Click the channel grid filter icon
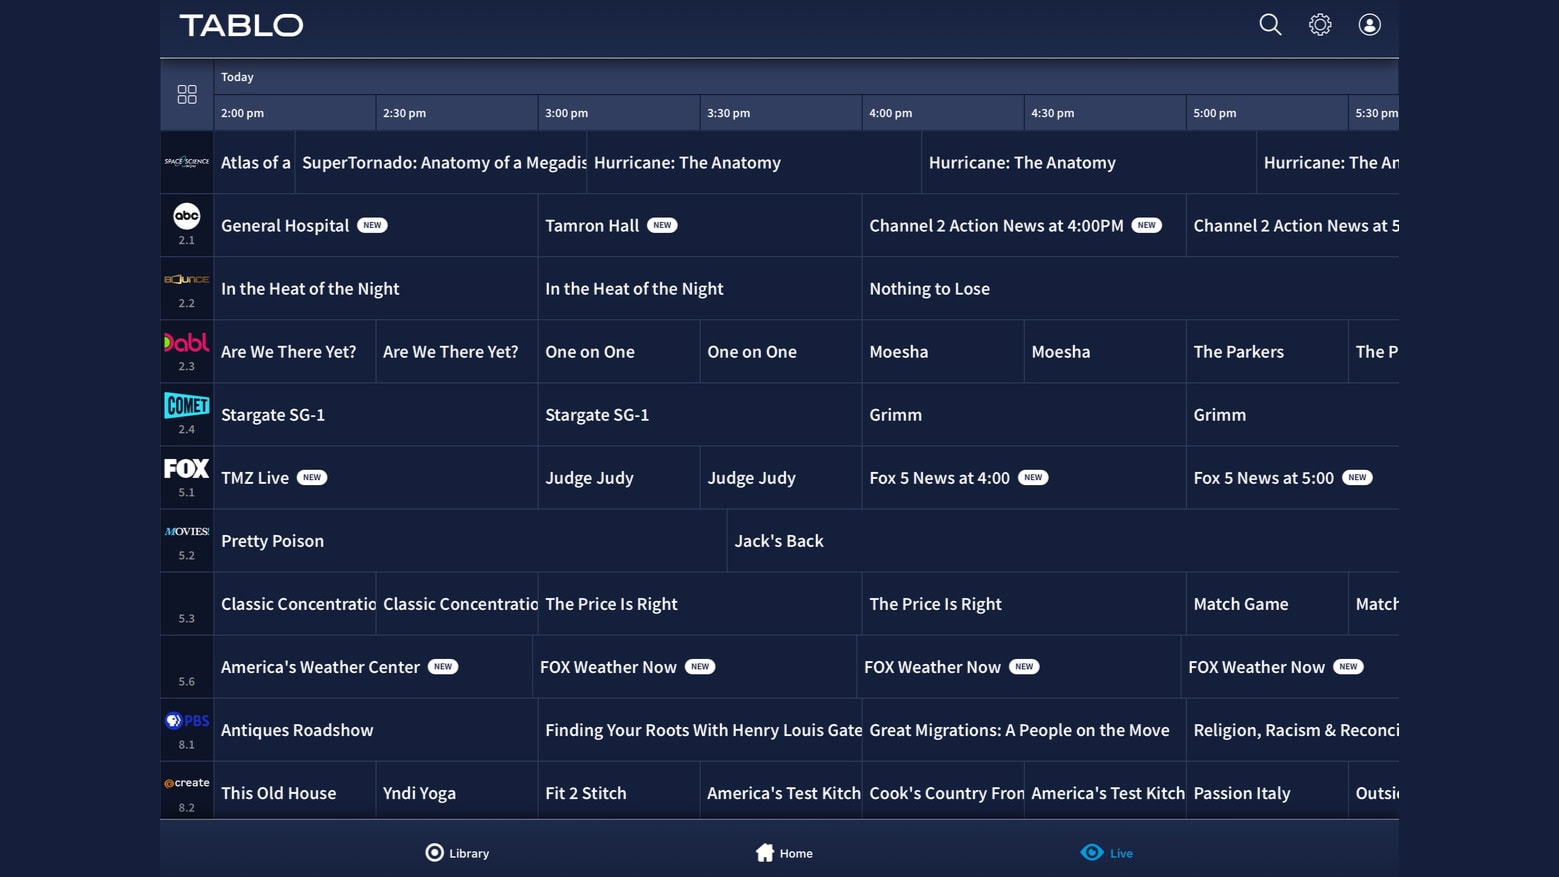The image size is (1559, 877). tap(187, 94)
